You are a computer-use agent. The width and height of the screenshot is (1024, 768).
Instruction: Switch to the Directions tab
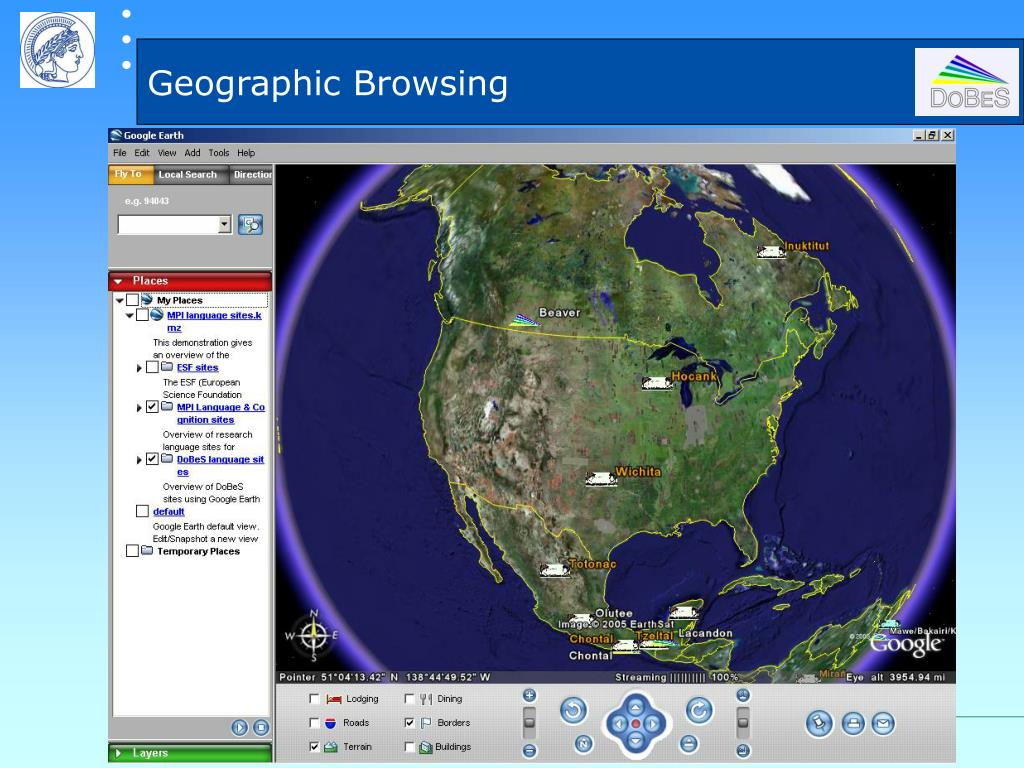(x=251, y=175)
